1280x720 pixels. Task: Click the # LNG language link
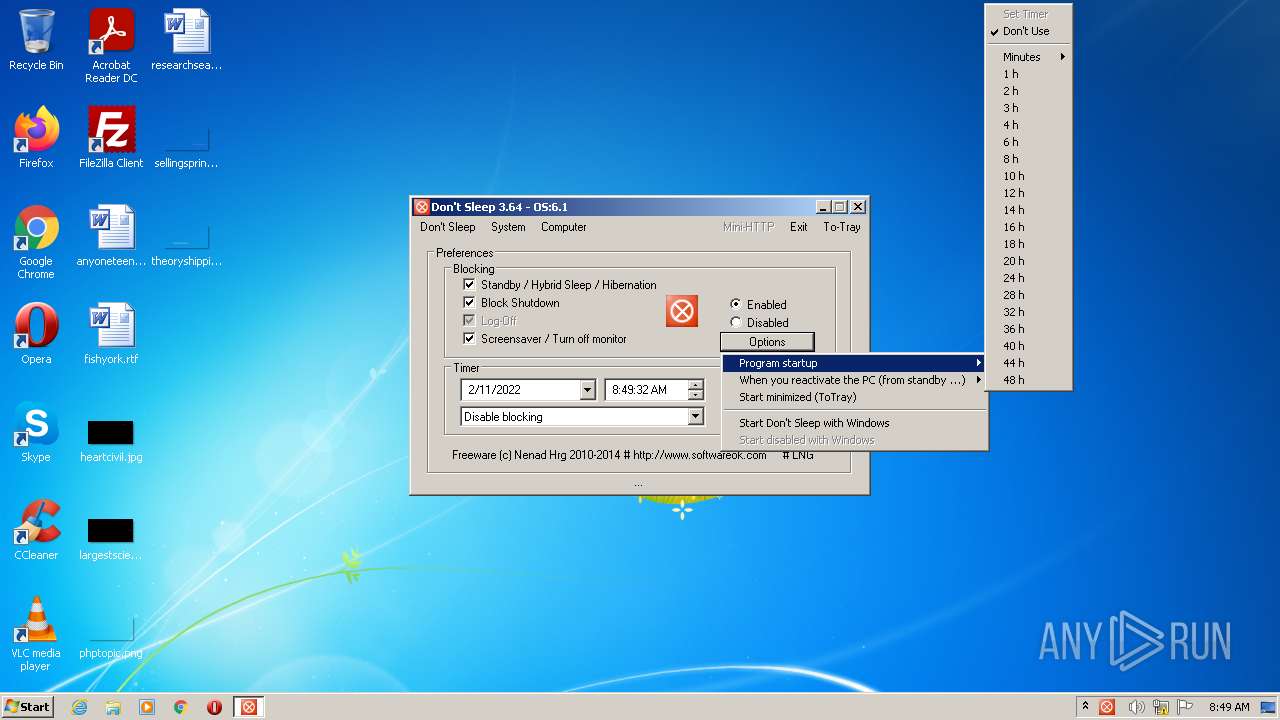(798, 455)
